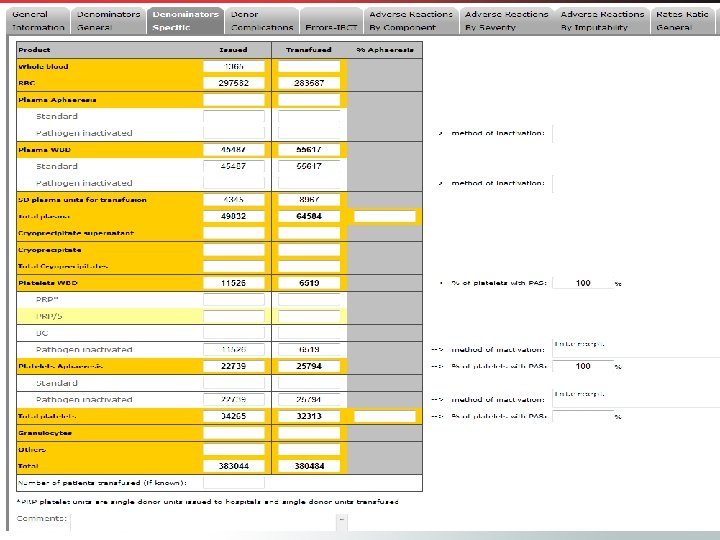Viewport: 720px width, 540px height.
Task: Open the Errors-IBCT tab
Action: point(331,21)
